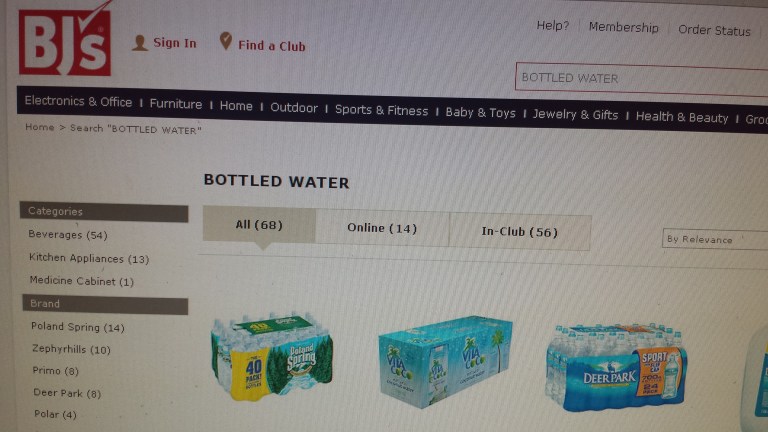Filter by Poland Spring (14) brand

click(x=77, y=327)
